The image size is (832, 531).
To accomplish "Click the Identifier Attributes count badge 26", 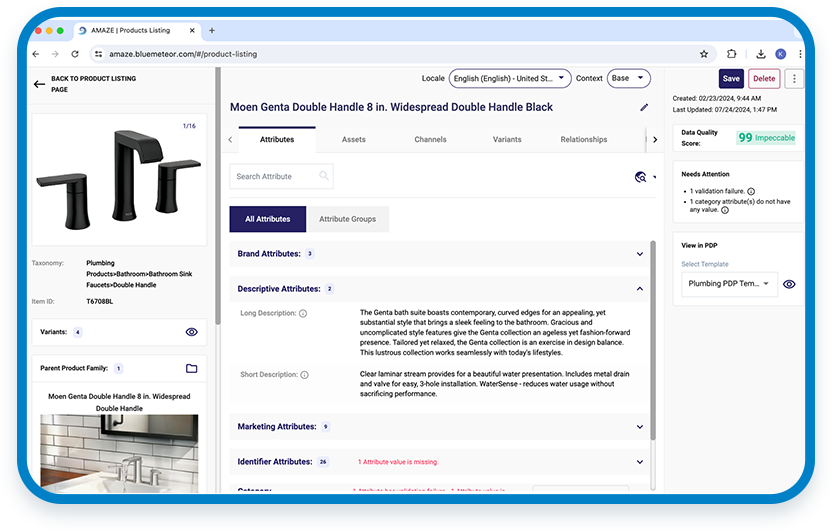I will coord(323,462).
